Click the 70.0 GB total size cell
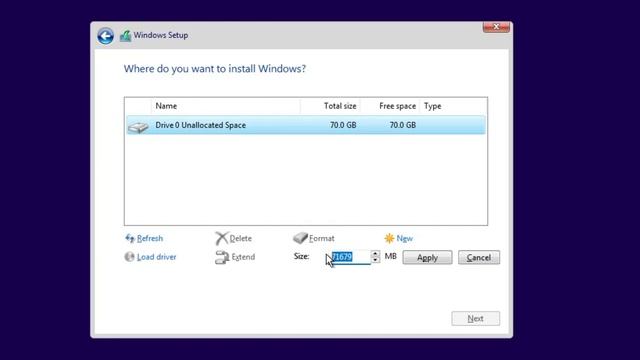The height and width of the screenshot is (360, 640). point(343,125)
